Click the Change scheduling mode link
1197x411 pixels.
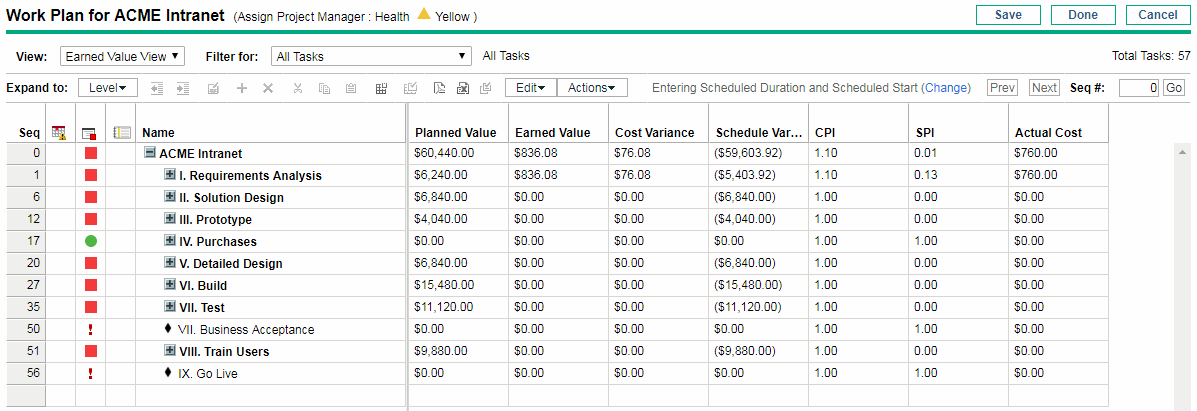pos(946,88)
